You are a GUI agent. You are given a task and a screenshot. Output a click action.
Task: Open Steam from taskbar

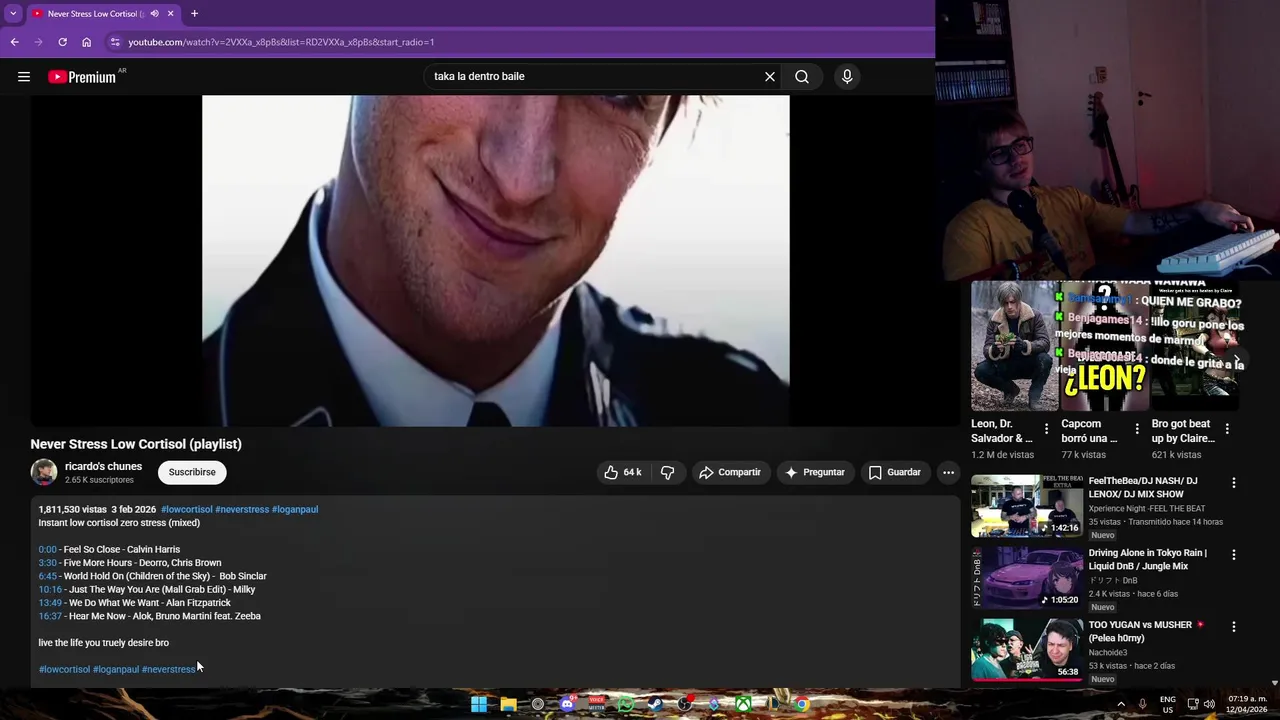pos(655,704)
